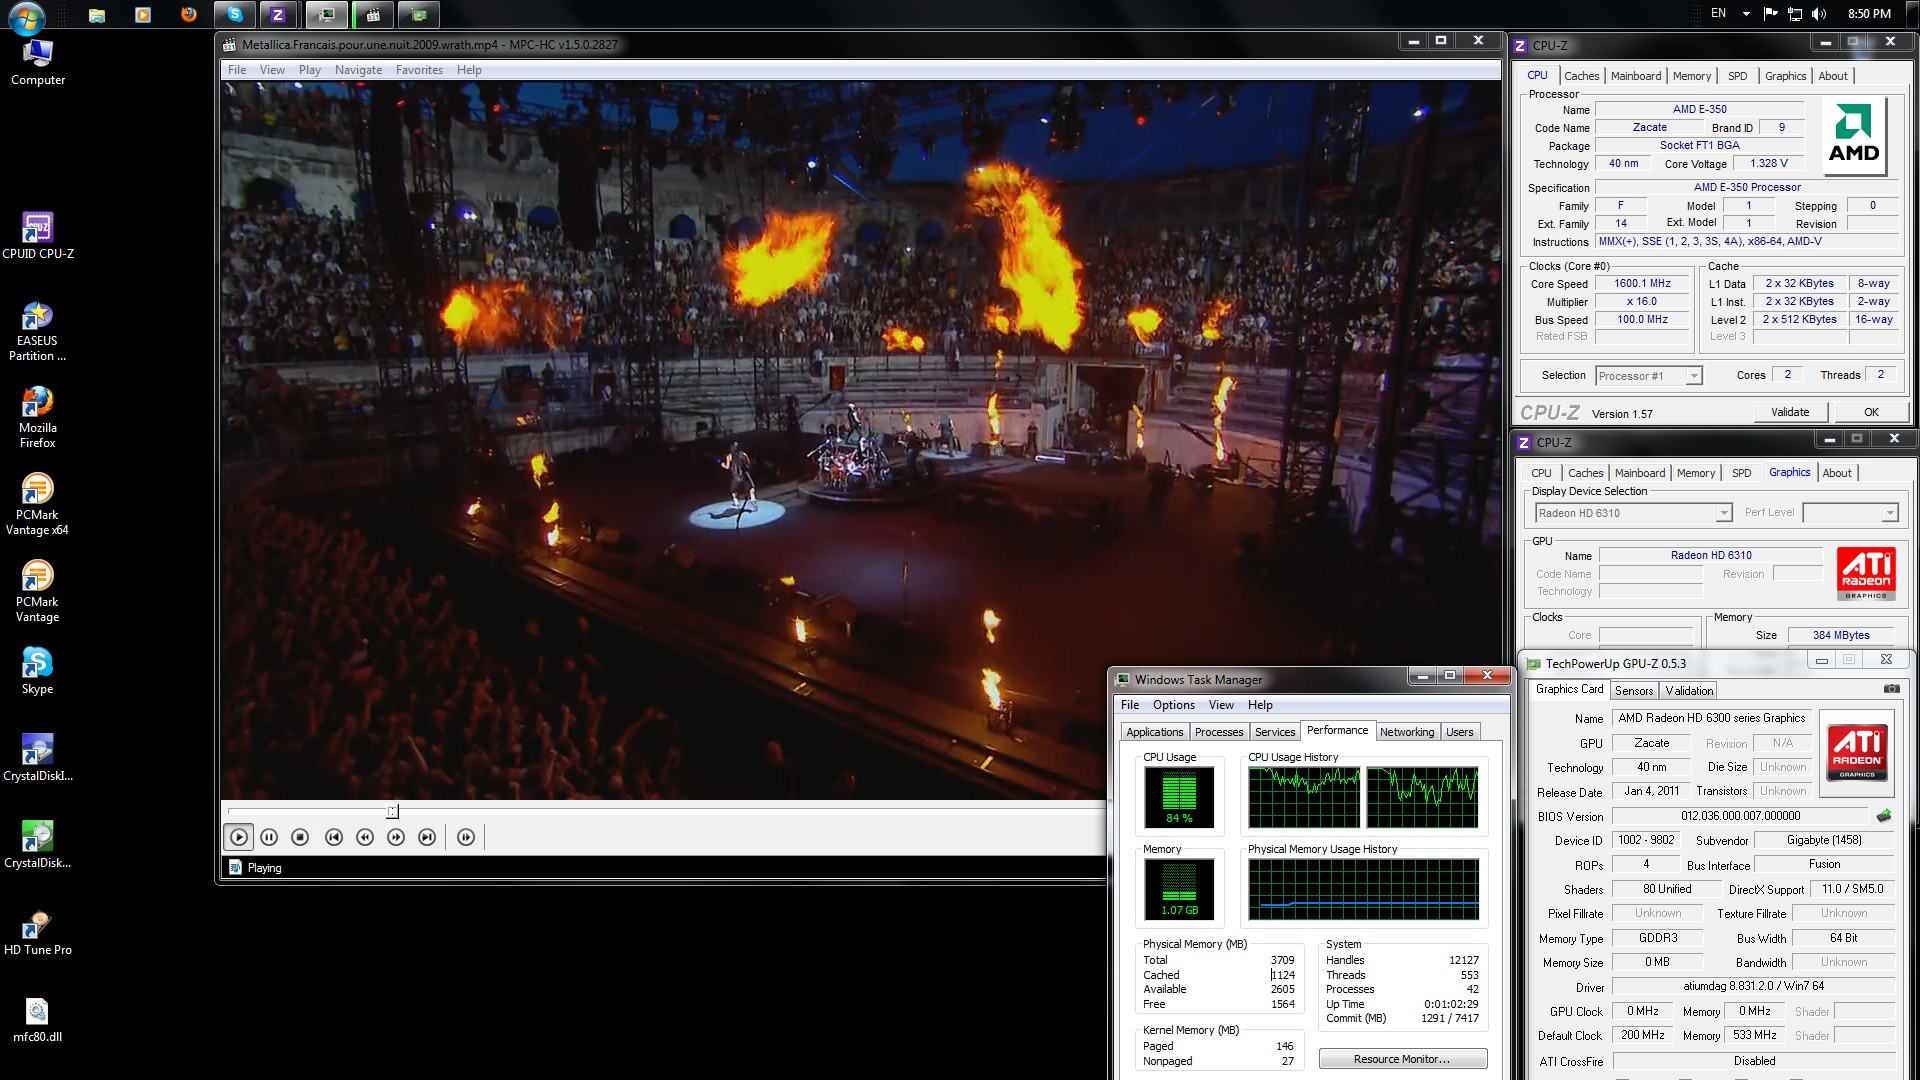Switch to the Processes tab in Task Manager
Screen dimensions: 1920x1080
[1218, 732]
